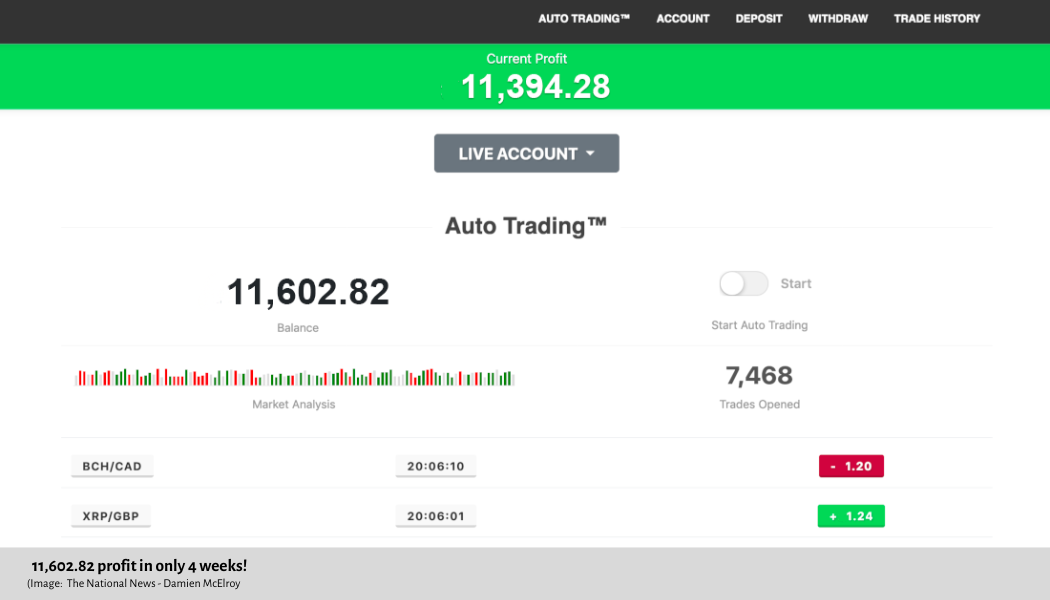1050x600 pixels.
Task: Click the Current Profit value 11,394.28
Action: [x=535, y=87]
